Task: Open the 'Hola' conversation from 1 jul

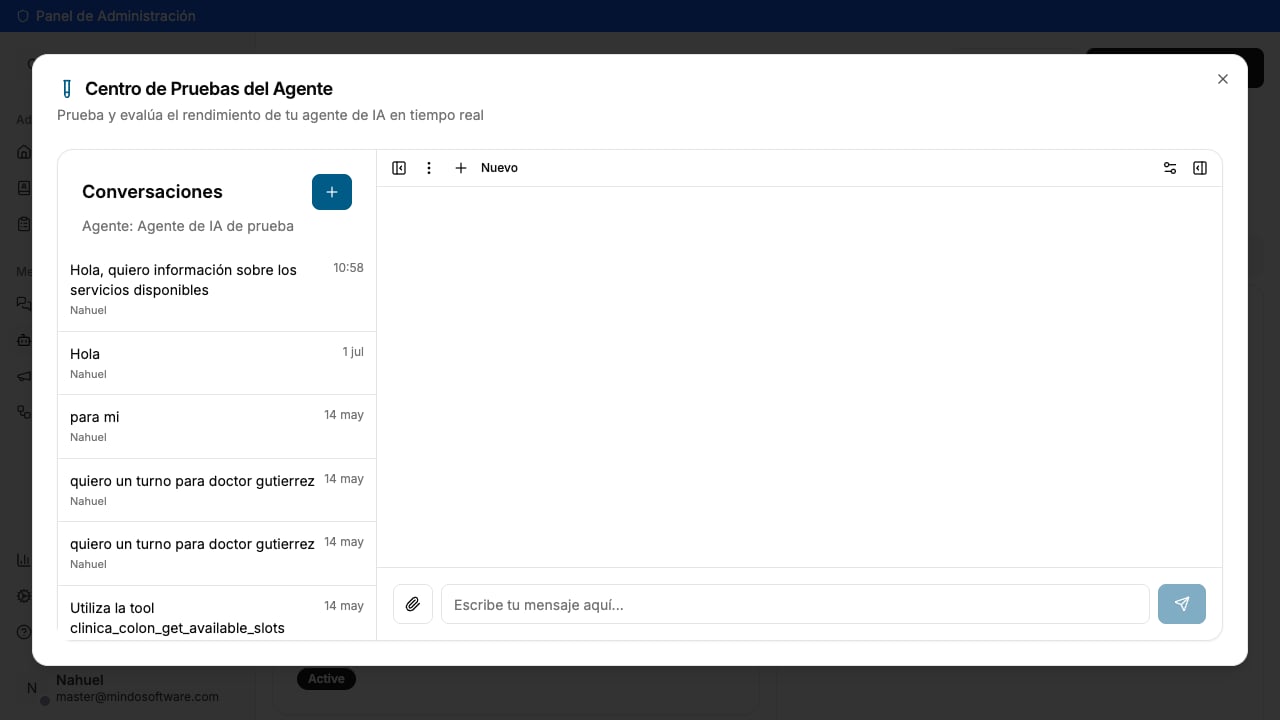Action: coord(217,363)
